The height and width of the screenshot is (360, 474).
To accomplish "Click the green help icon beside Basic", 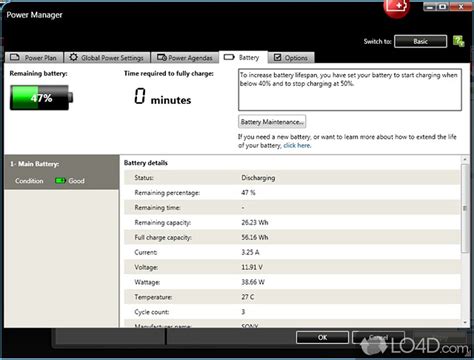I will [x=459, y=41].
